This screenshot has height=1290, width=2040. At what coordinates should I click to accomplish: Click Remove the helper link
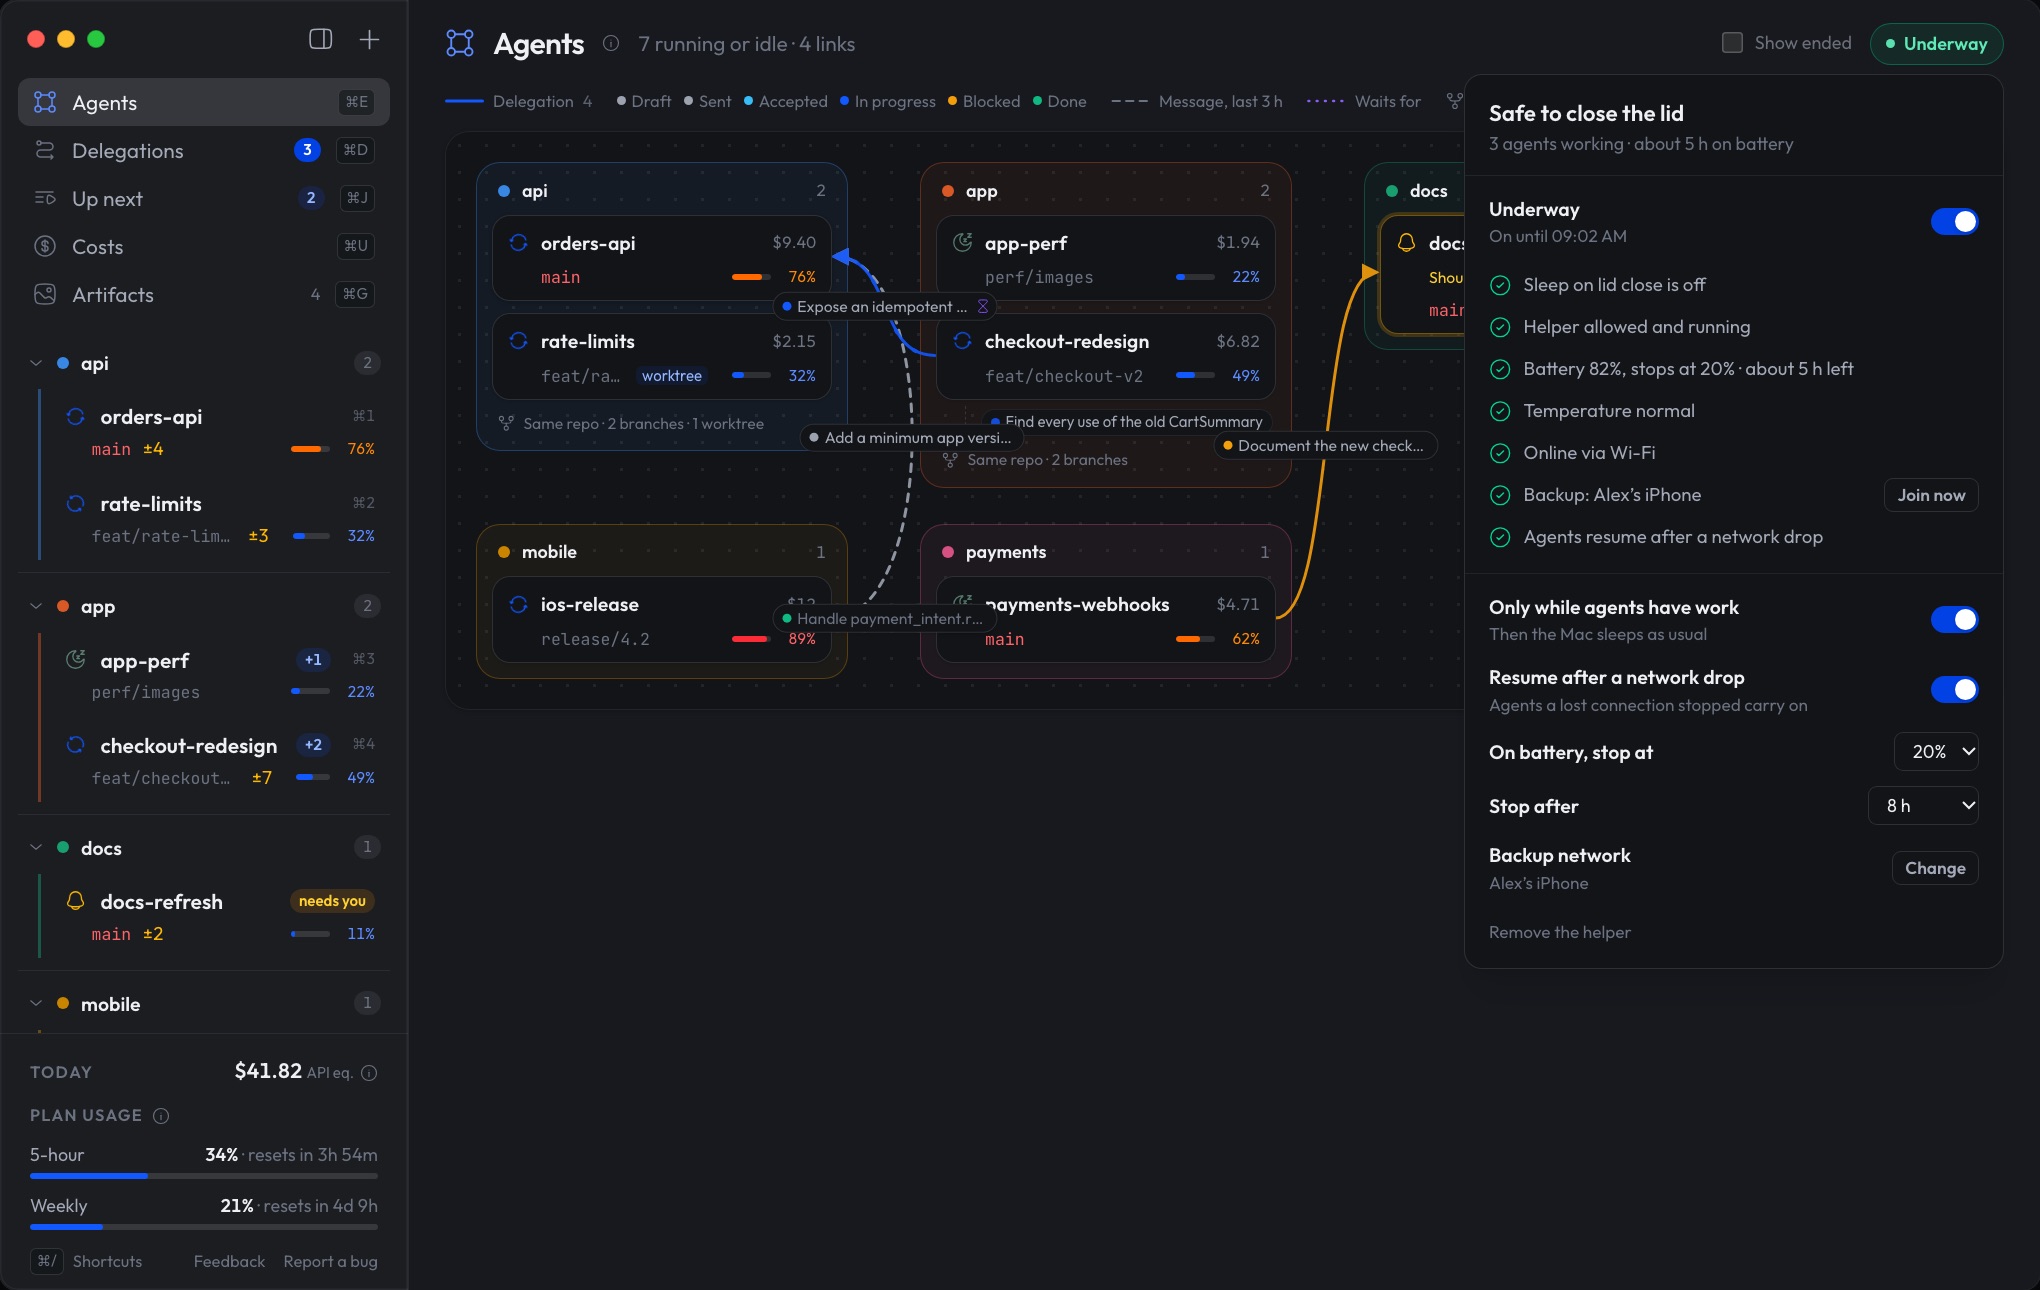click(1559, 932)
